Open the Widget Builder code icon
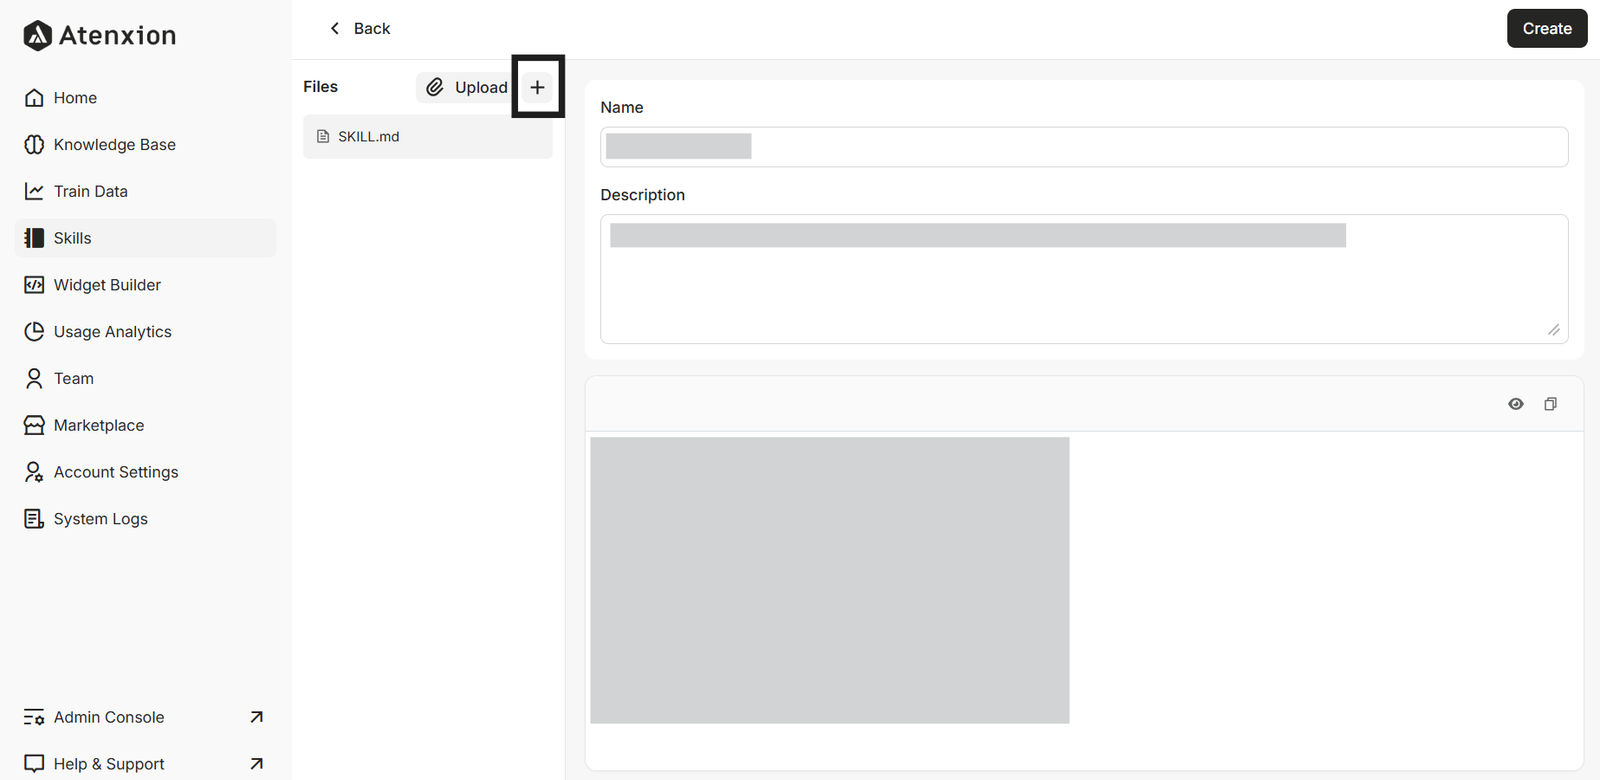This screenshot has height=780, width=1600. (34, 285)
